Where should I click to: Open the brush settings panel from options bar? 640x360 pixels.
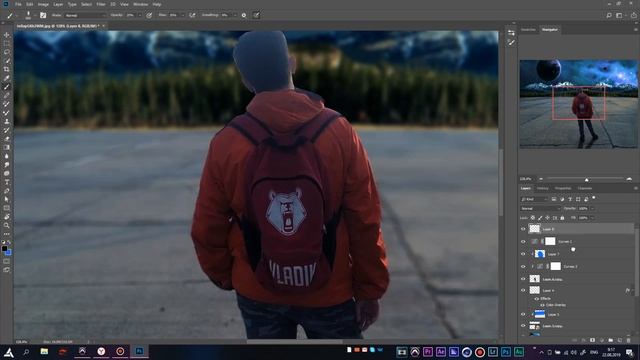tap(43, 15)
